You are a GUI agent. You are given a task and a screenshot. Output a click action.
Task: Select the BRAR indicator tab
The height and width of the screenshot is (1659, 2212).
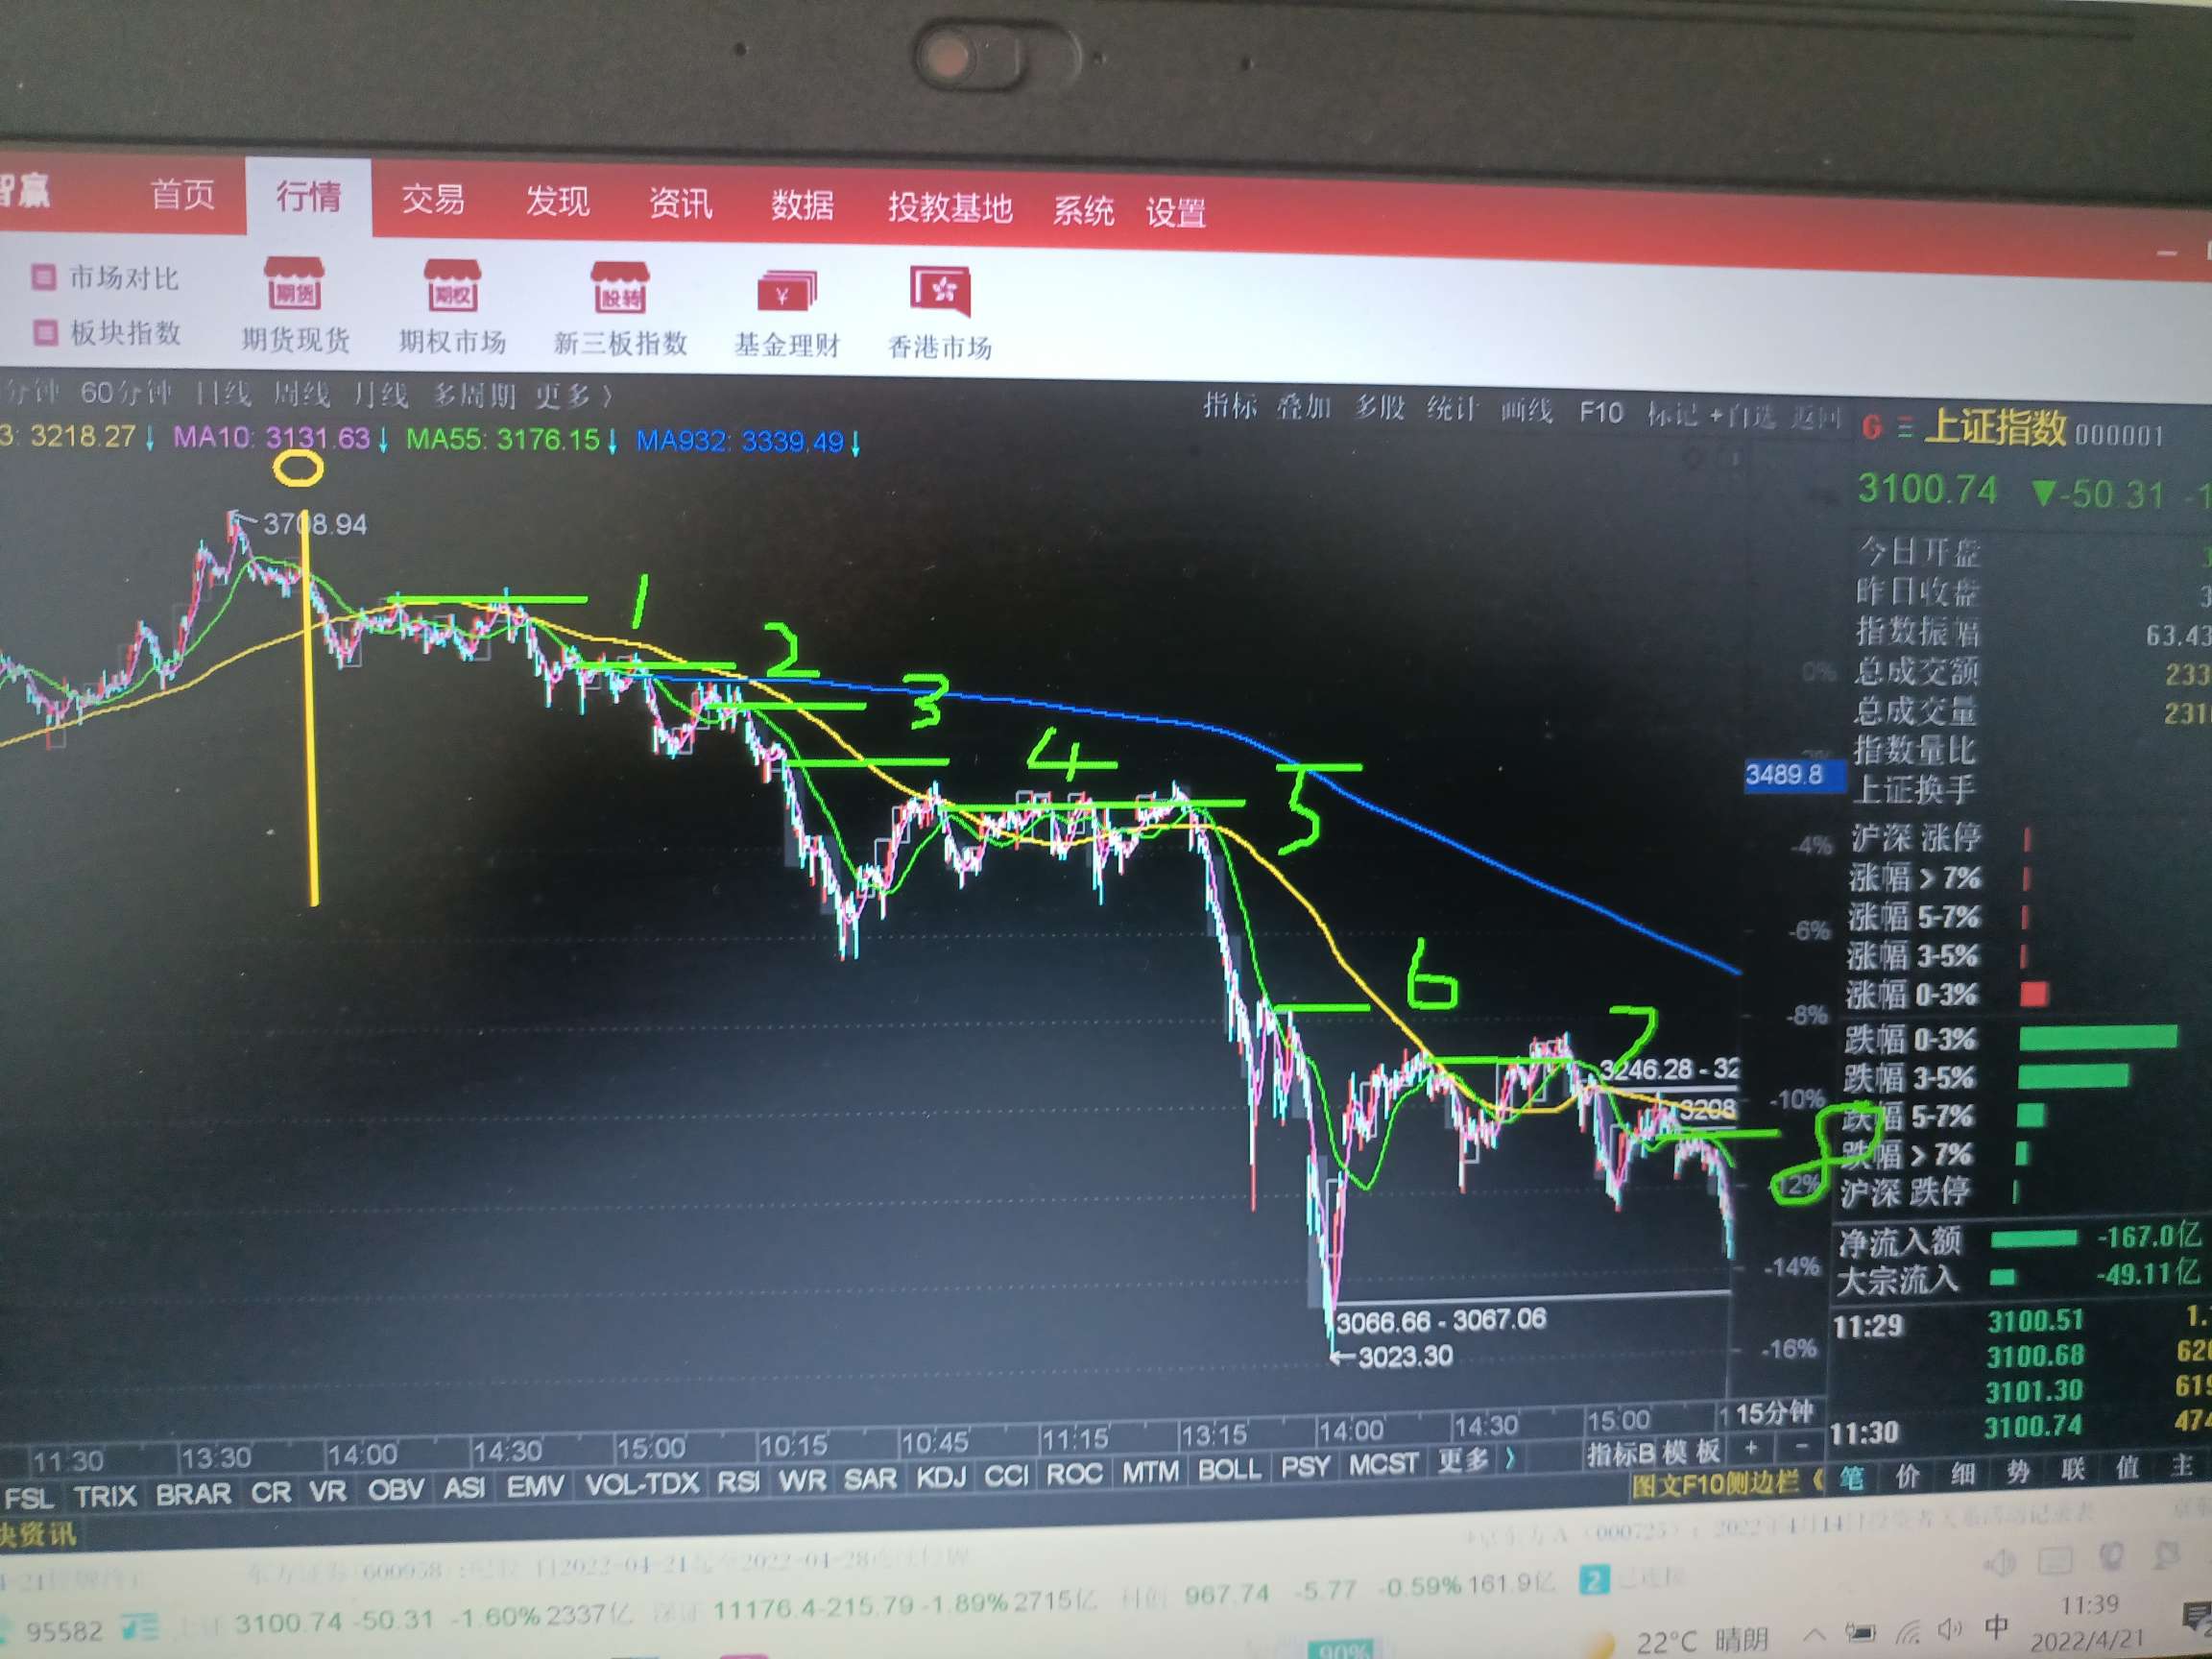pyautogui.click(x=193, y=1494)
